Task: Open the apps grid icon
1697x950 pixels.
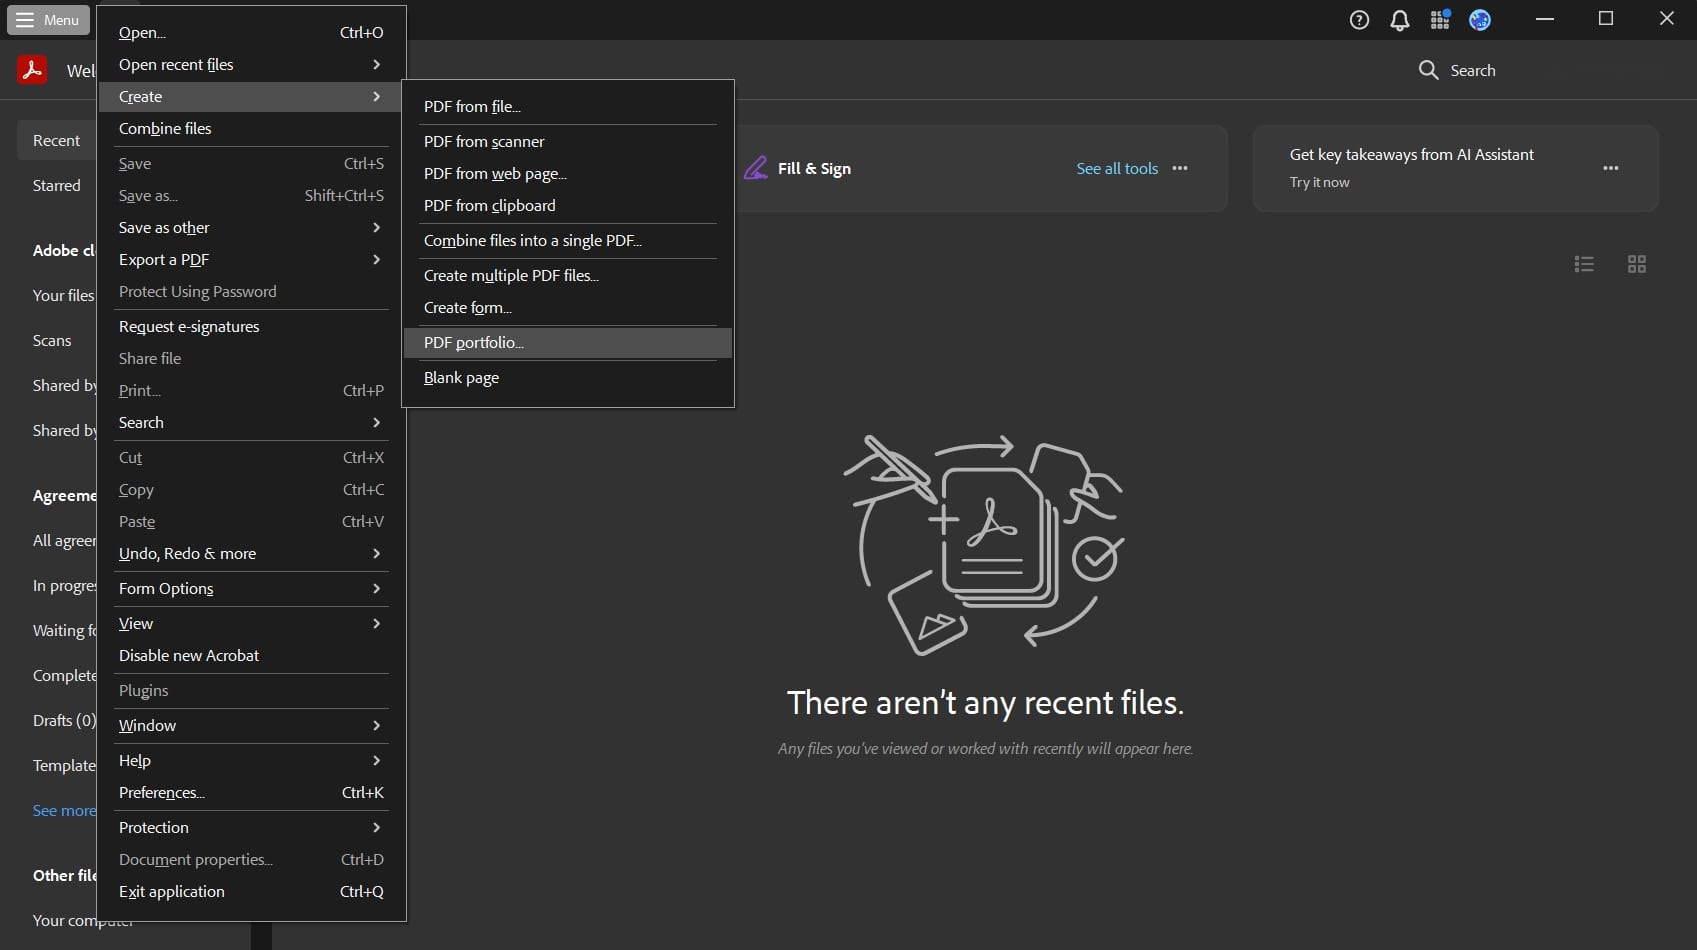Action: pyautogui.click(x=1440, y=19)
